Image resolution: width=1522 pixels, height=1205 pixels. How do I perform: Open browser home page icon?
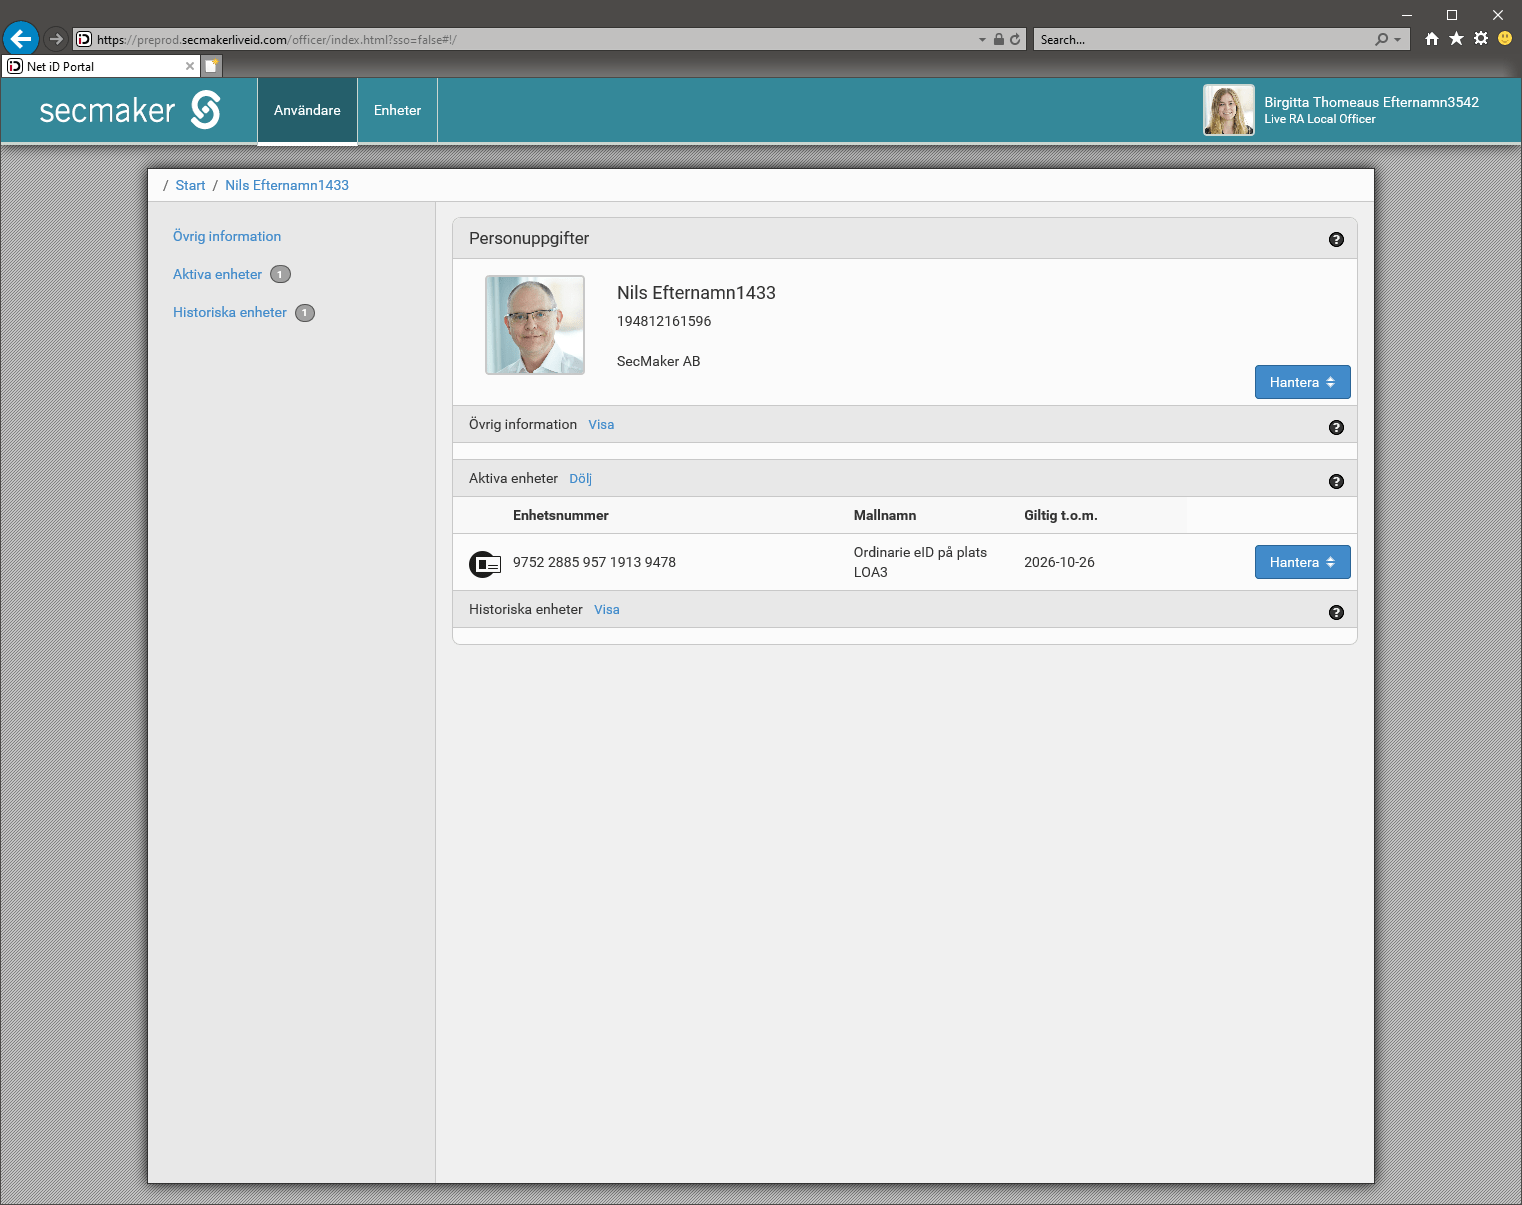pyautogui.click(x=1432, y=39)
